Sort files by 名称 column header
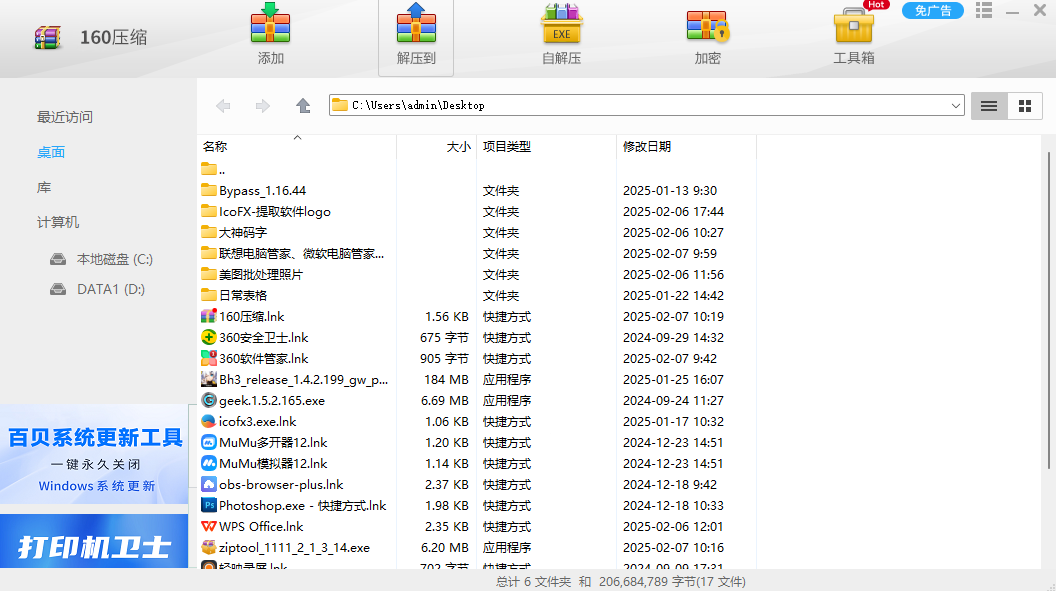Viewport: 1056px width, 591px height. [x=215, y=147]
